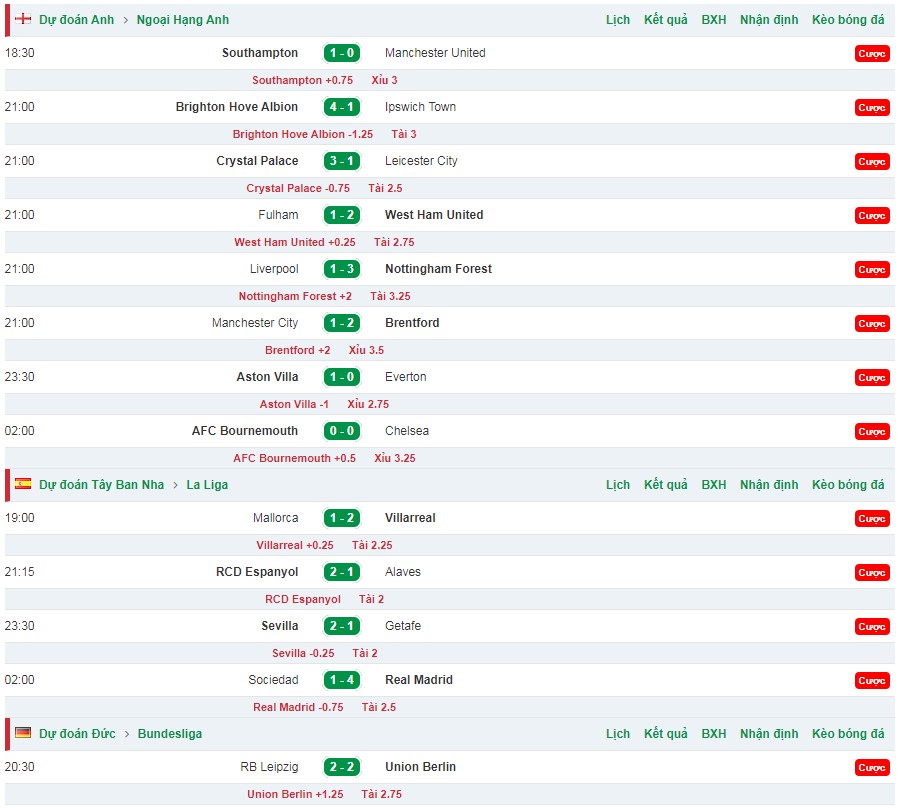Open Kèo bóng đá in Bundesliga header
901x808 pixels.
click(848, 733)
